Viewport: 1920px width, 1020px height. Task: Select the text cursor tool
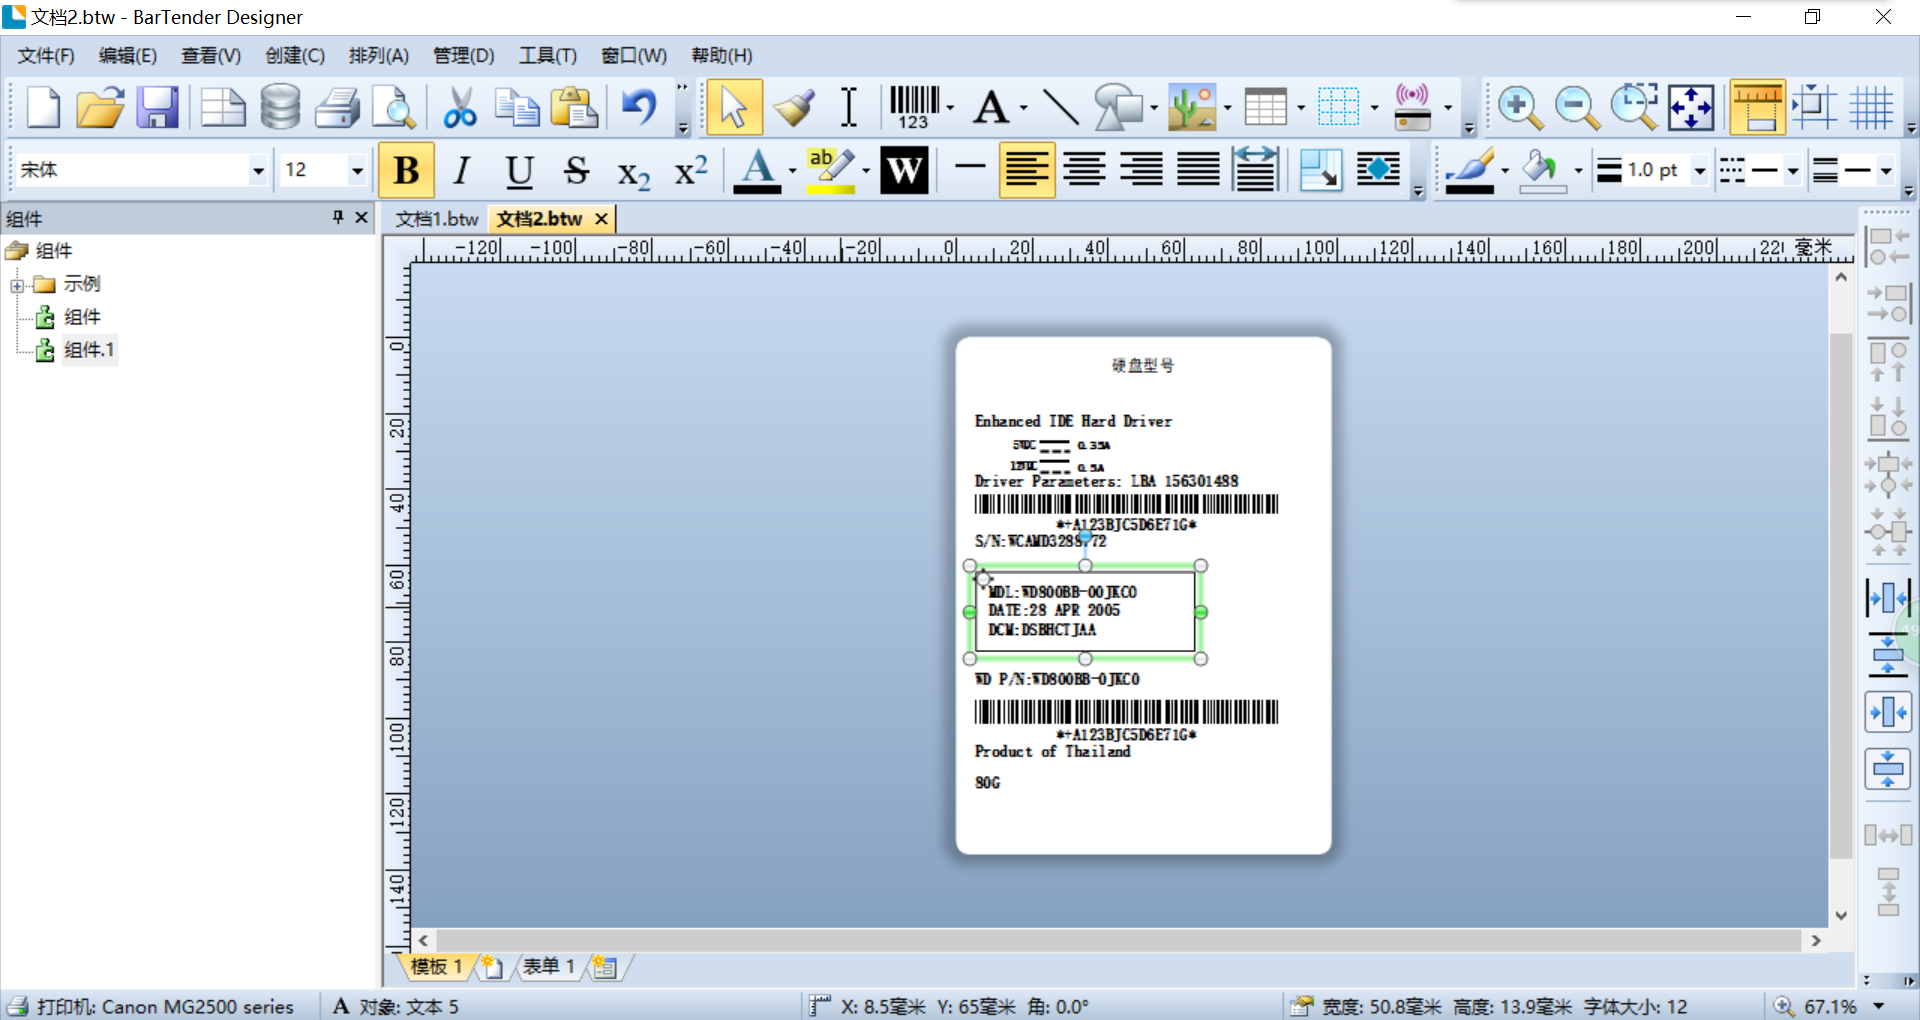(x=849, y=107)
